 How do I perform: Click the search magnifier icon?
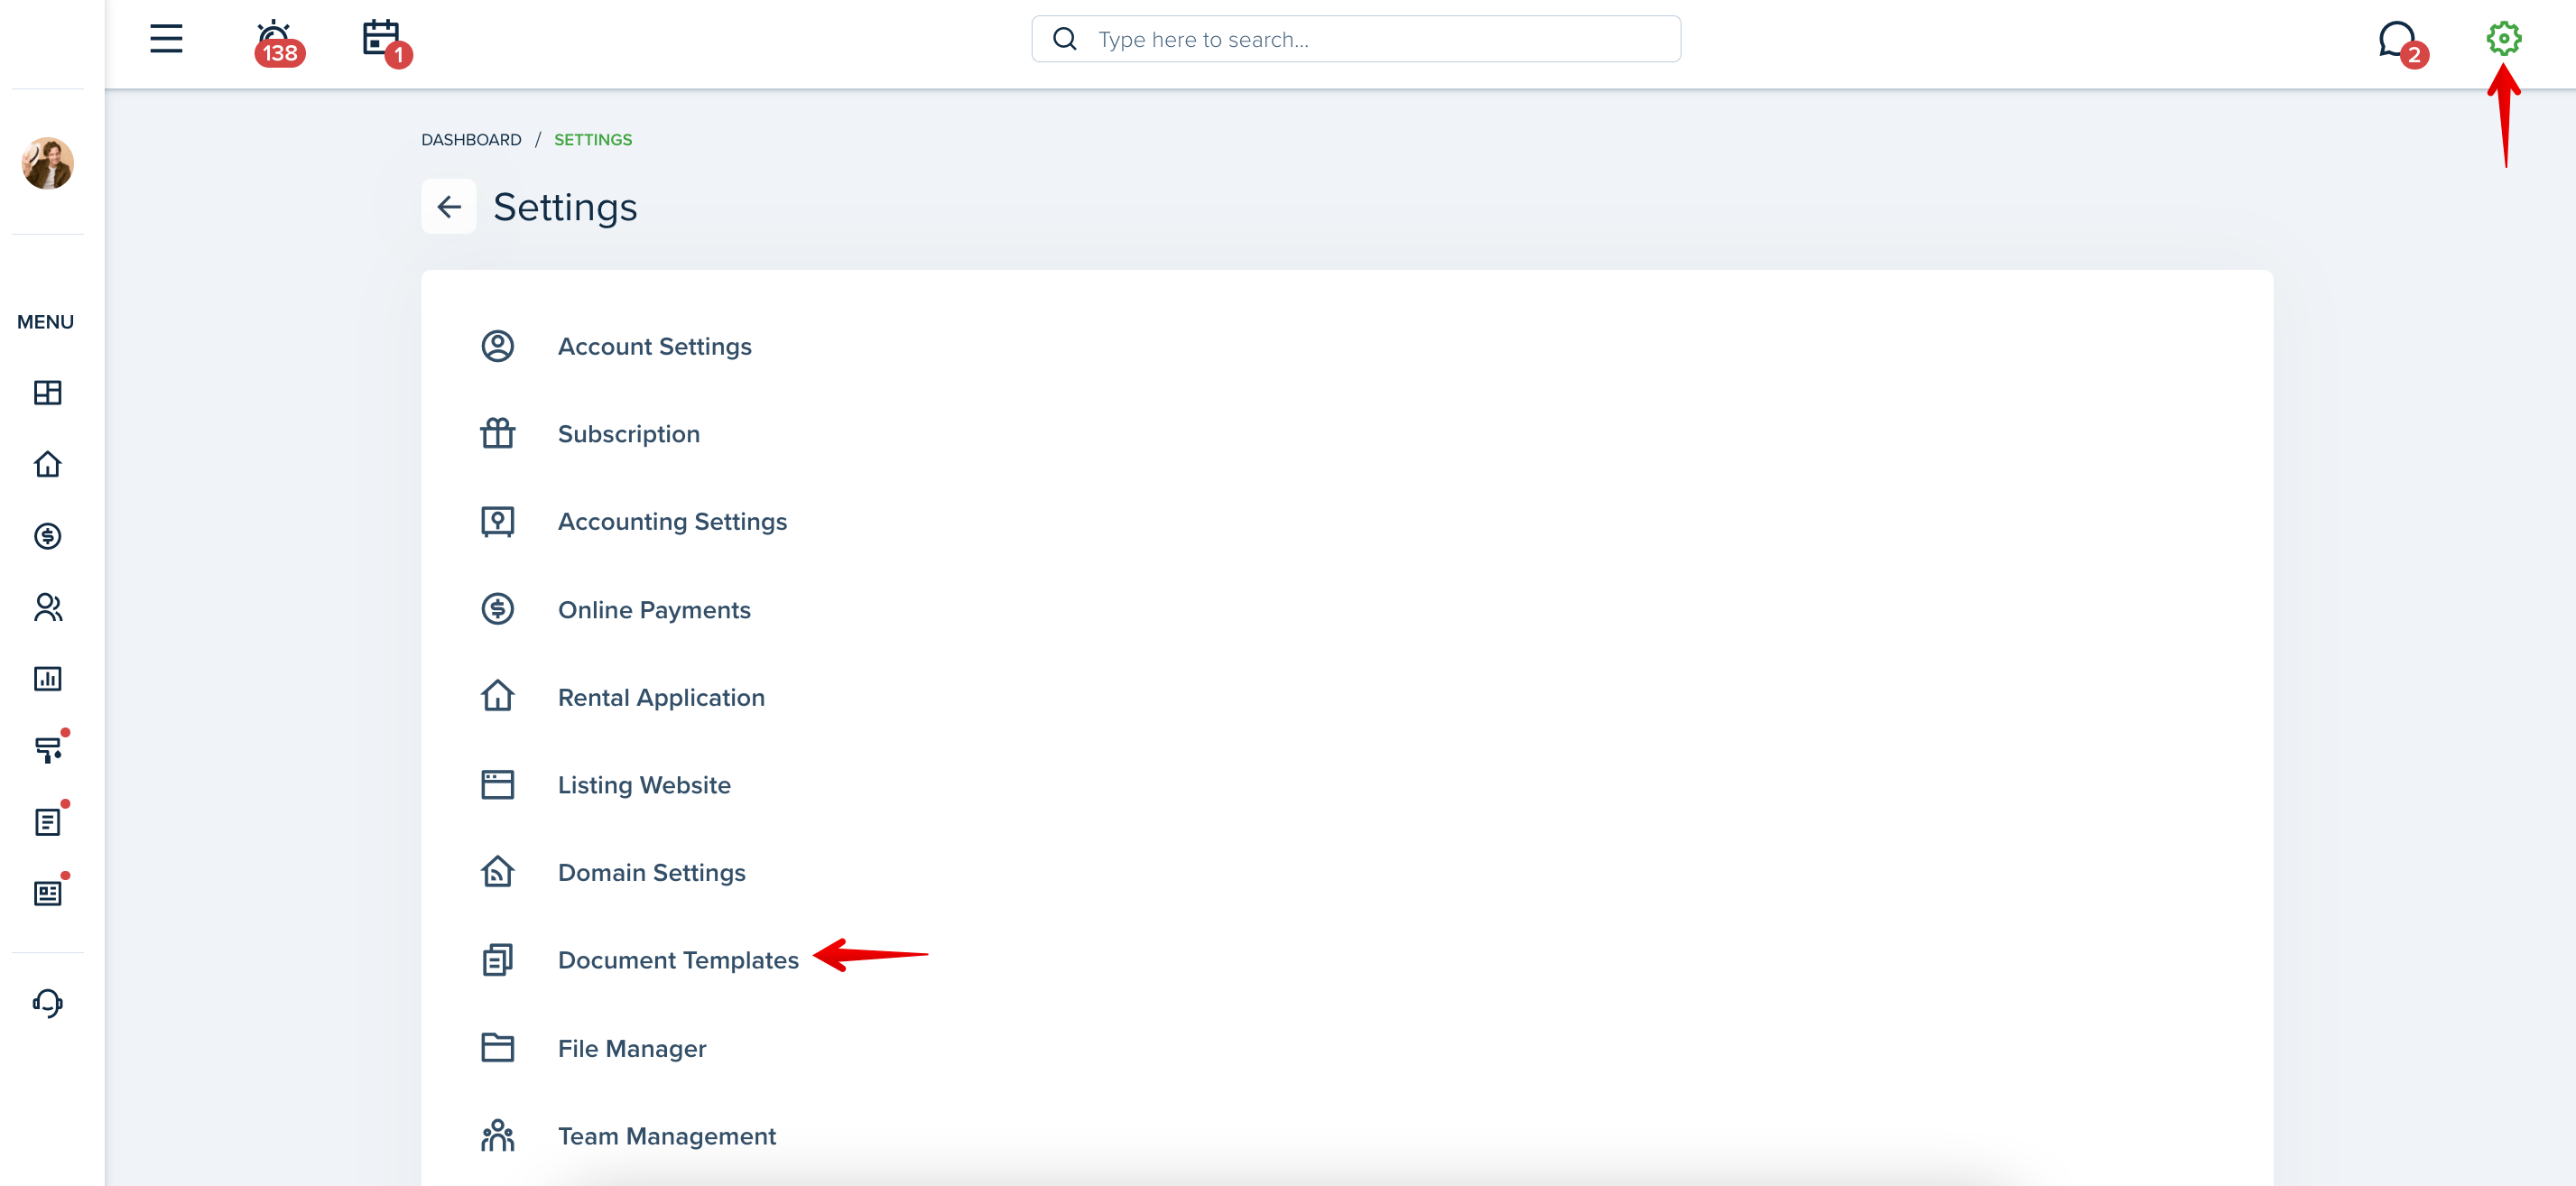pos(1065,39)
